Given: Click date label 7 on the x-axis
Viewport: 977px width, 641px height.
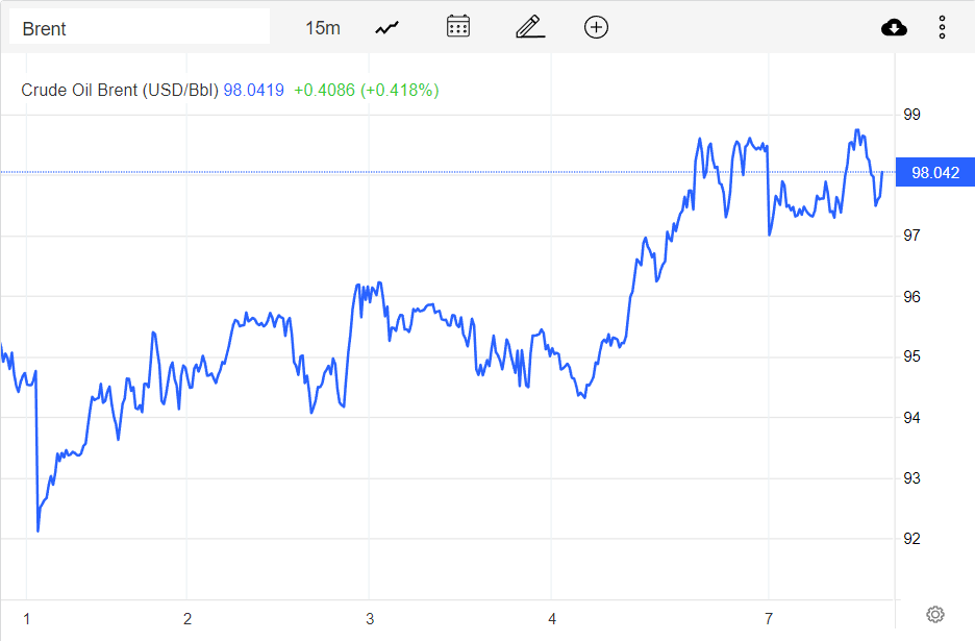Looking at the screenshot, I should 768,619.
